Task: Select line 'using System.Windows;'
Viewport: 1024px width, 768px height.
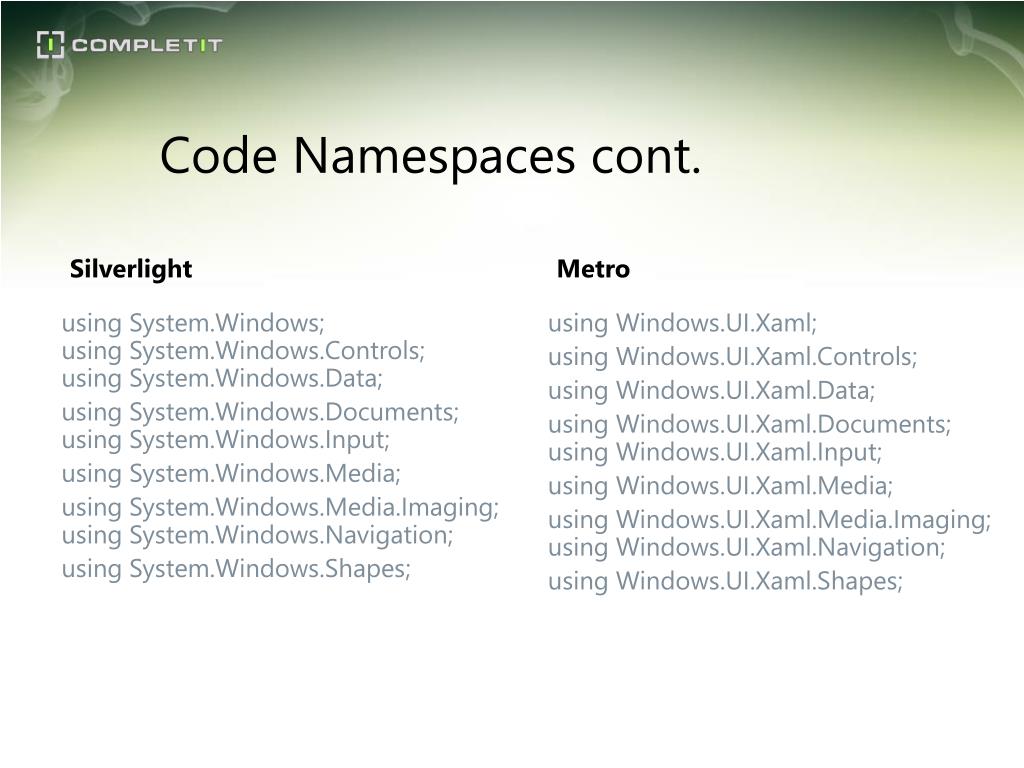Action: pos(193,323)
